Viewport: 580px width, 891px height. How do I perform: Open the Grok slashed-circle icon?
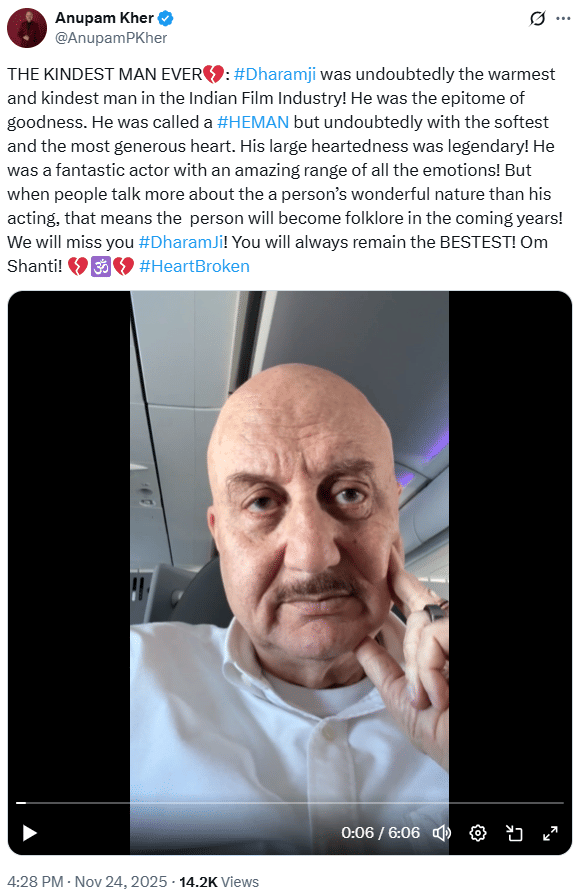pyautogui.click(x=537, y=19)
